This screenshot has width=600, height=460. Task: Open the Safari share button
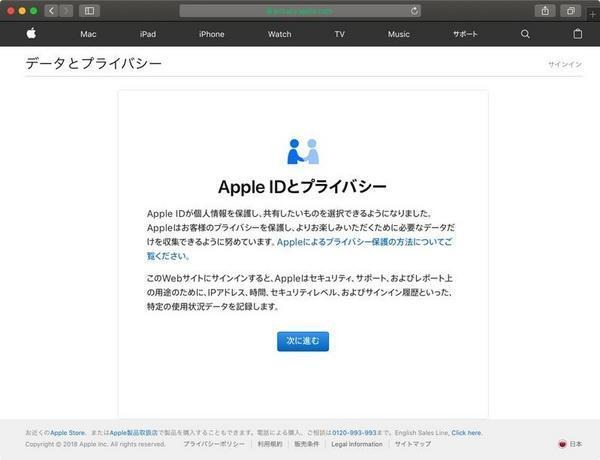coord(545,11)
